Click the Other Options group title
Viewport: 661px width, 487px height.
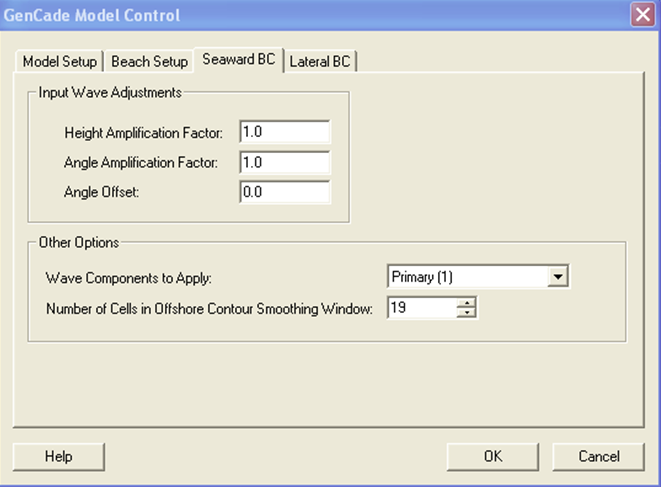[79, 242]
